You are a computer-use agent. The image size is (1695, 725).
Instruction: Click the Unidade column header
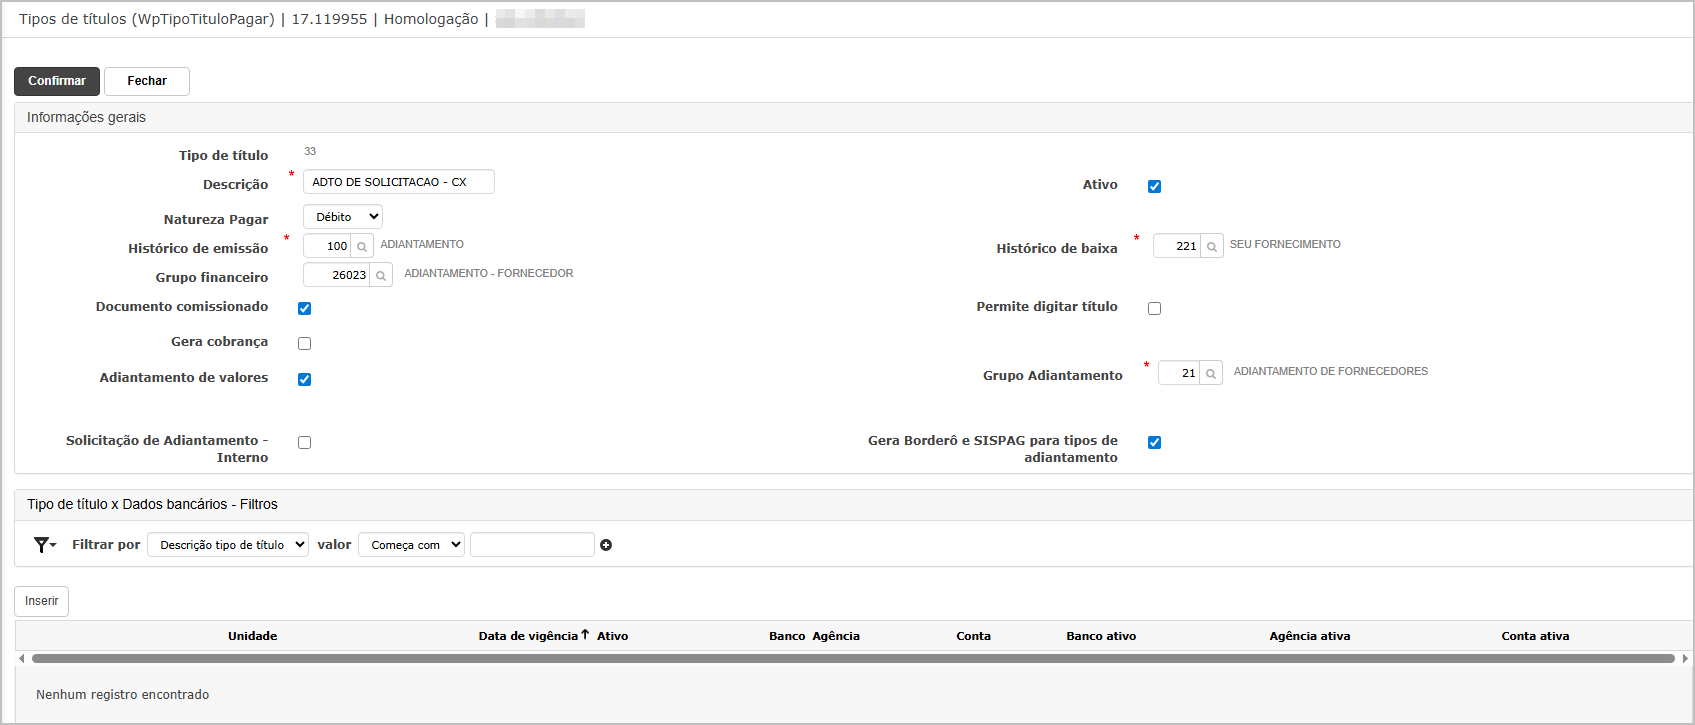coord(252,636)
